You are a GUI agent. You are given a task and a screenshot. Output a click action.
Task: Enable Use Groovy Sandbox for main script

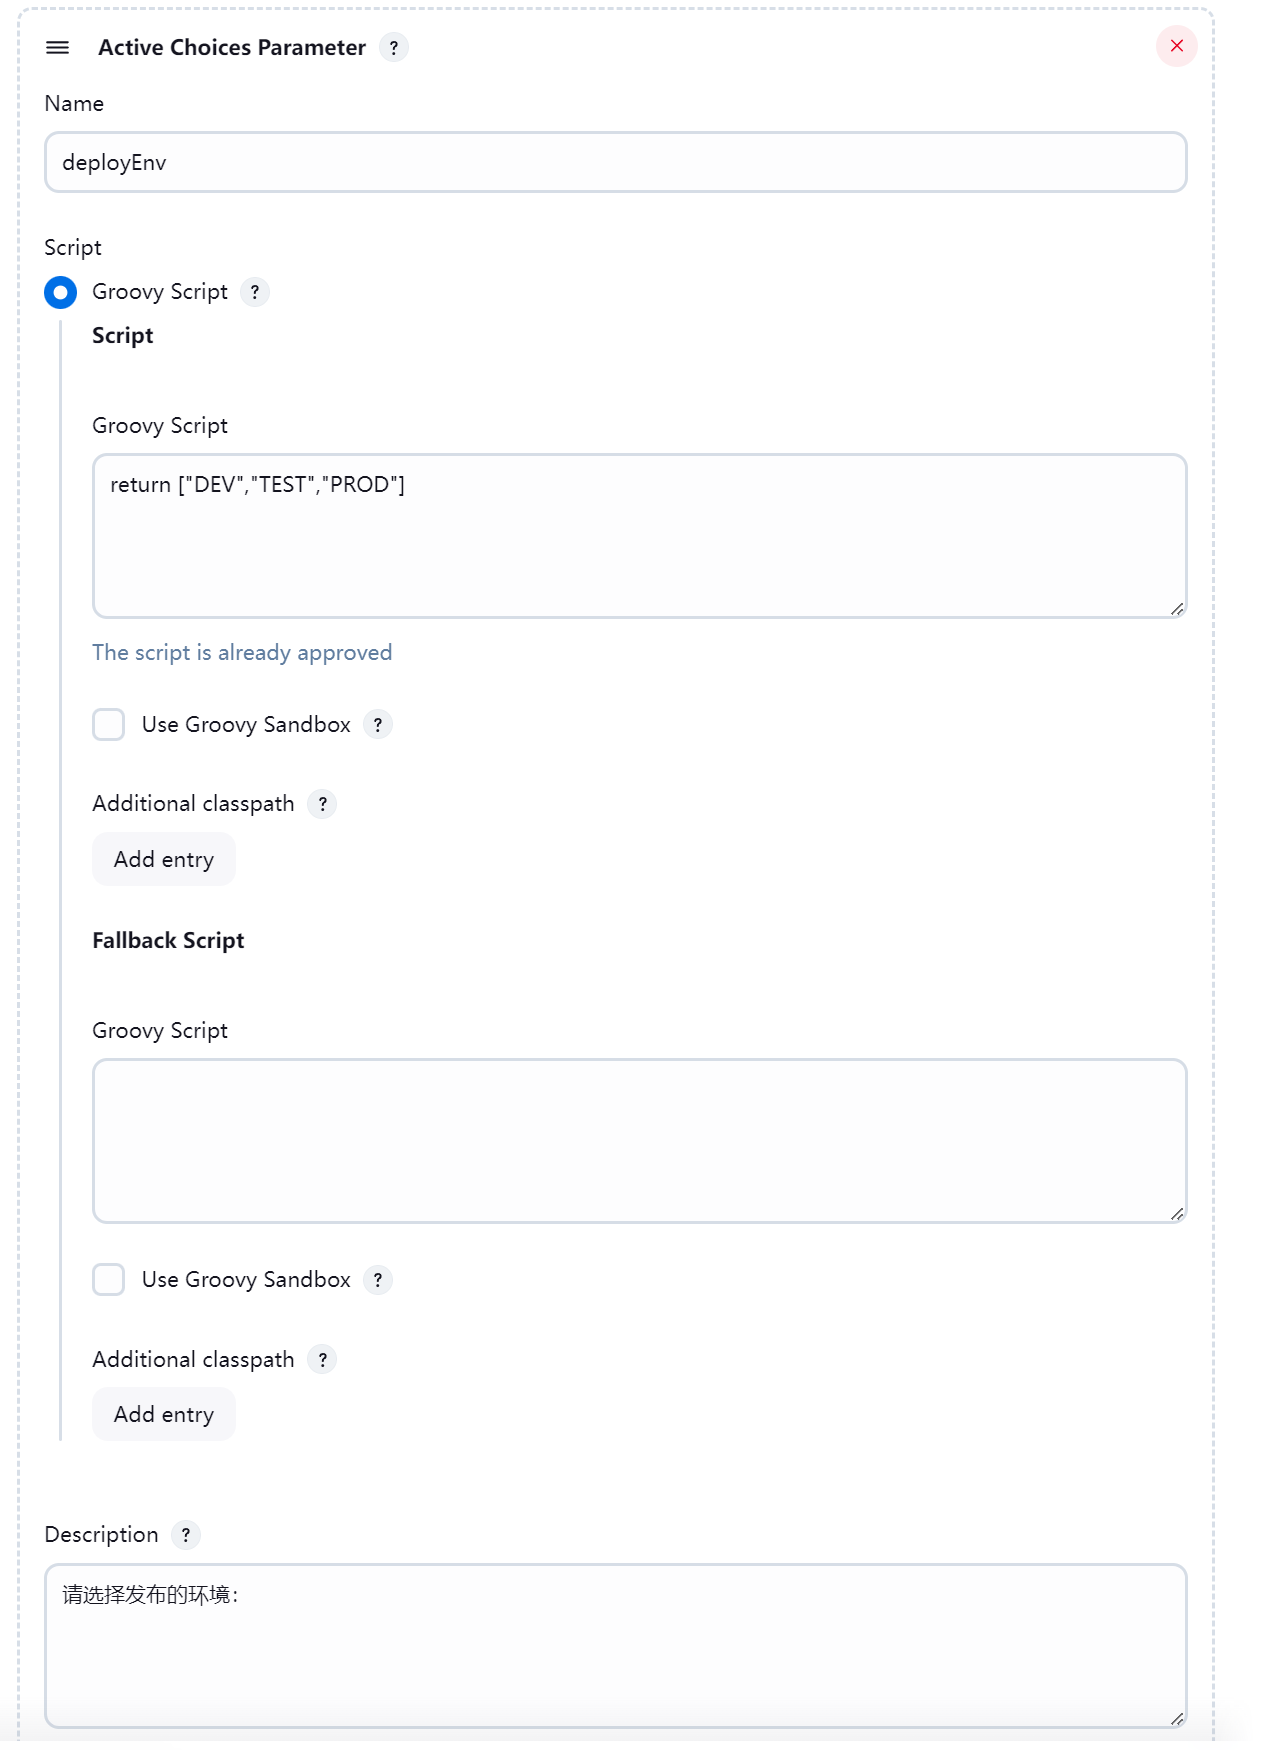(x=109, y=725)
